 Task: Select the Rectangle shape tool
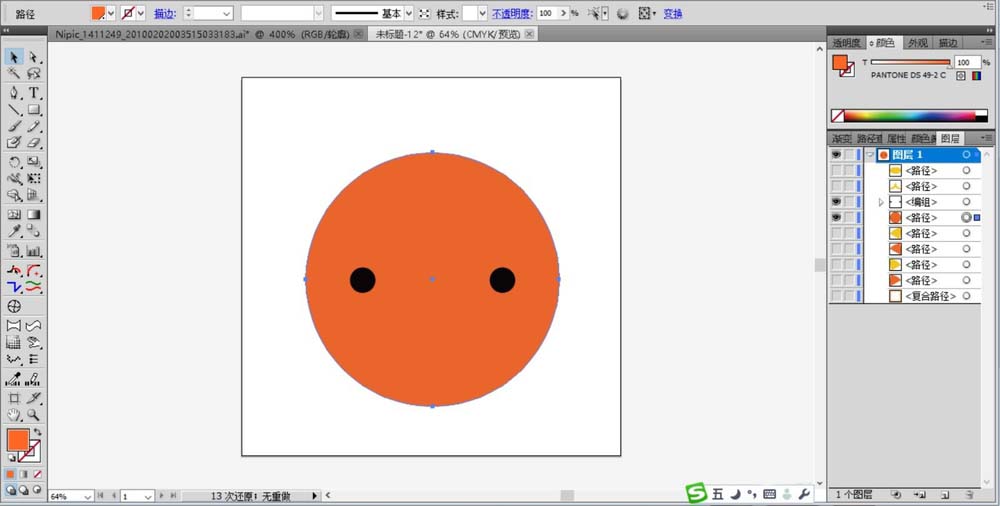tap(34, 109)
